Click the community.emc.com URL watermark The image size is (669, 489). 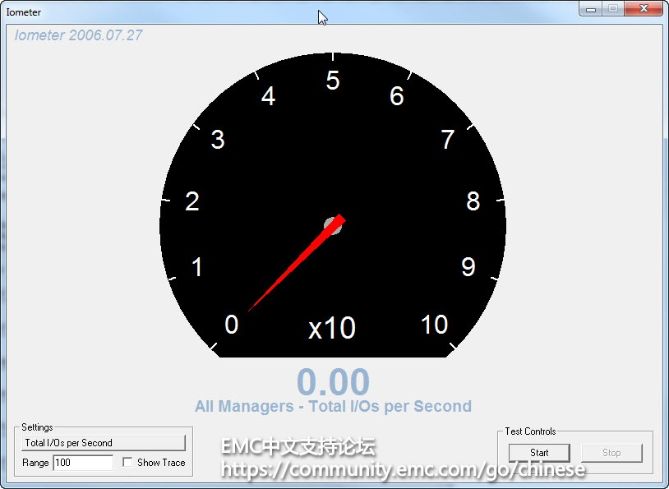[x=402, y=469]
